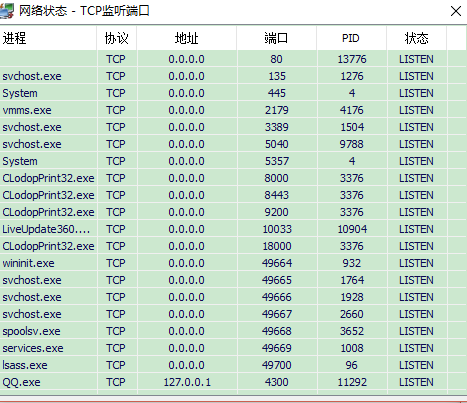Screen dimensions: 467x403
Task: Click port 49700 cell
Action: [x=277, y=365]
